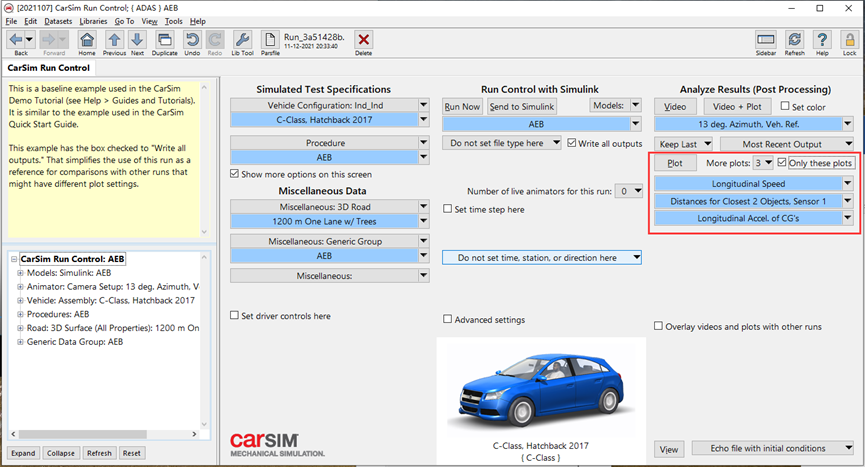Screen dimensions: 865x467
Task: Enable Set driver controls here checkbox
Action: (234, 315)
